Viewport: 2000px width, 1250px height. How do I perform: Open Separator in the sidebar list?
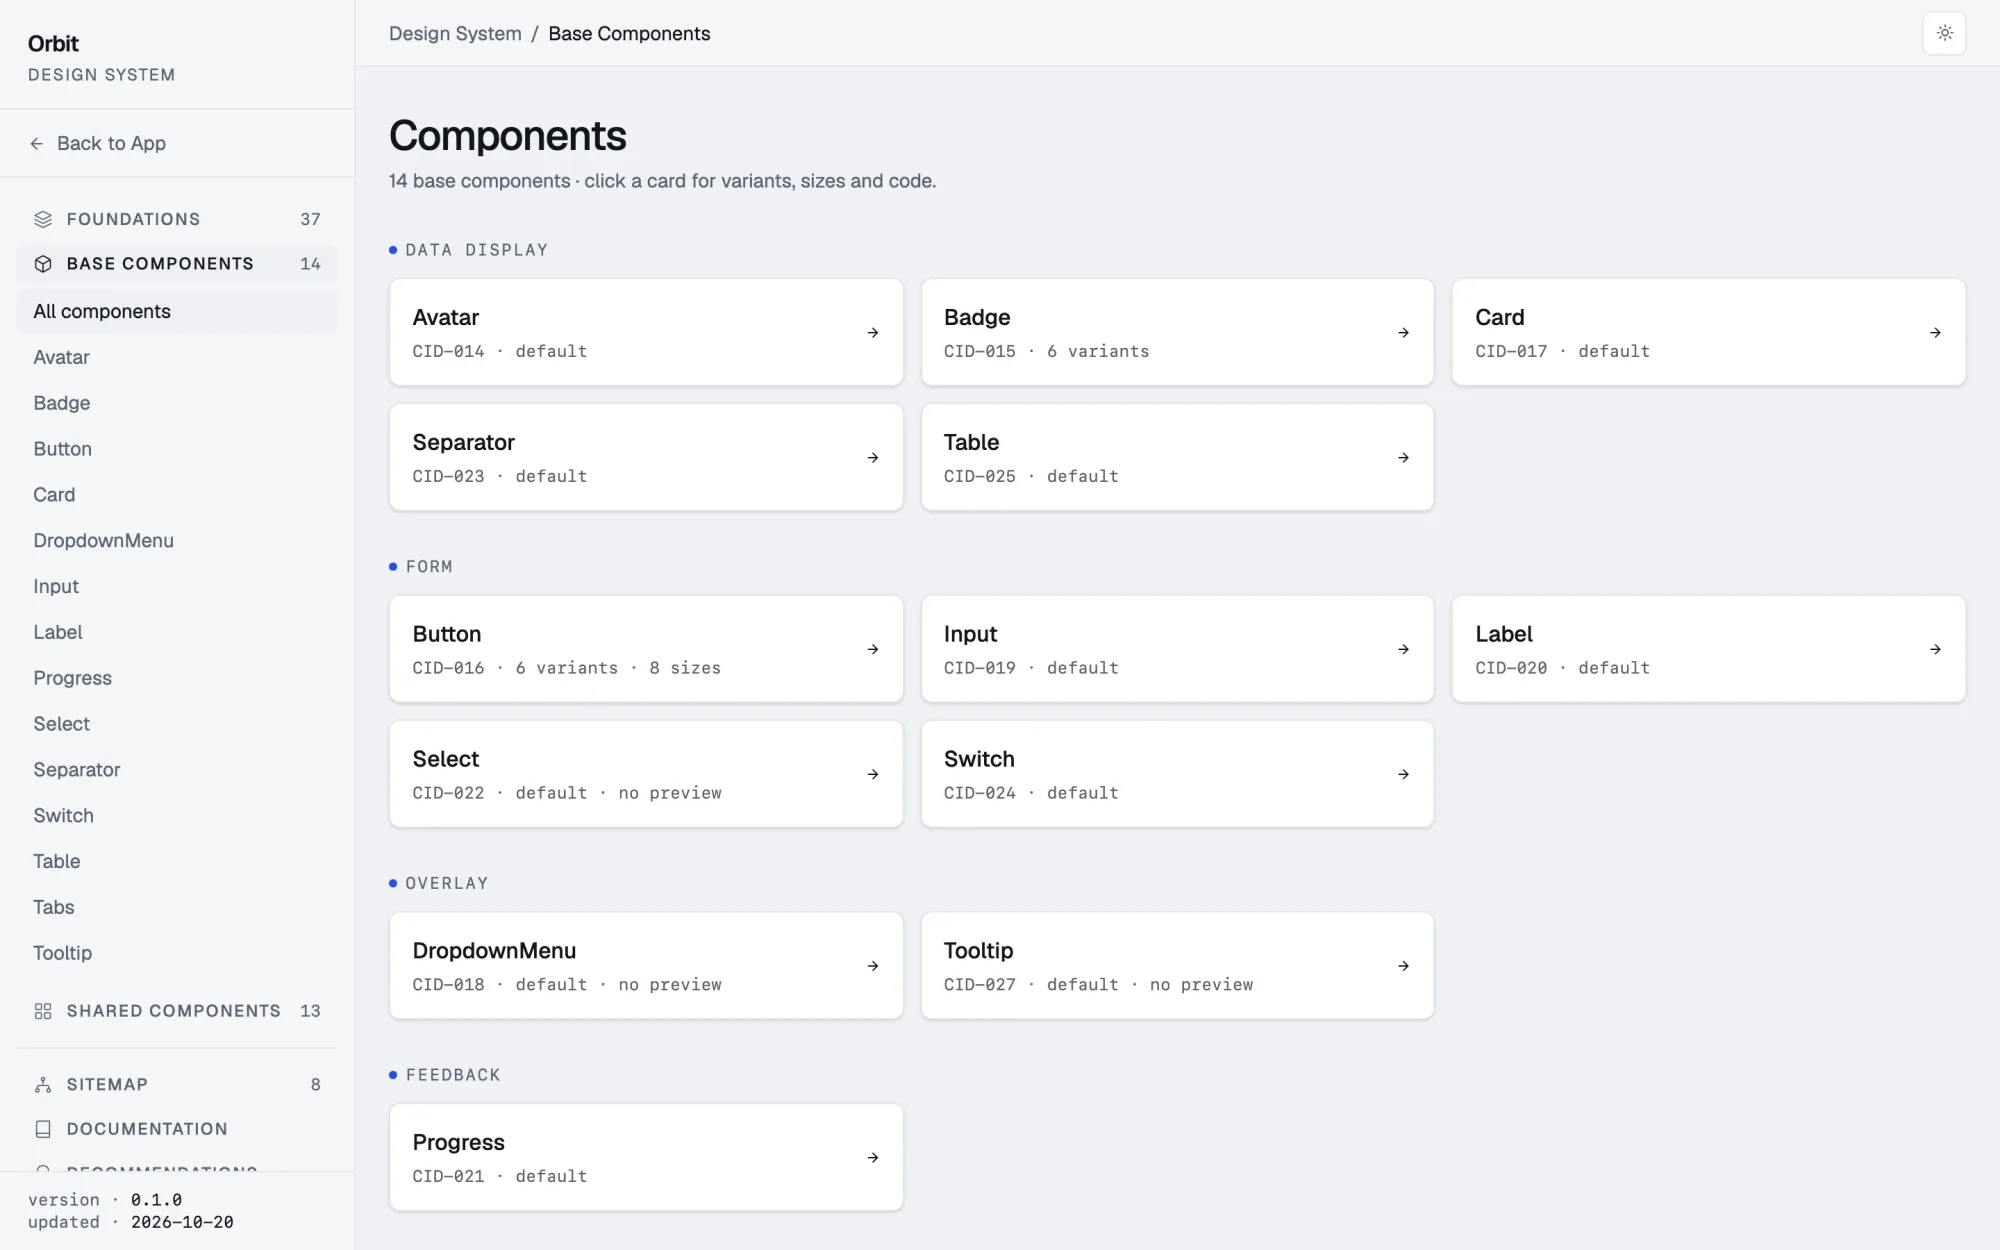pyautogui.click(x=177, y=770)
